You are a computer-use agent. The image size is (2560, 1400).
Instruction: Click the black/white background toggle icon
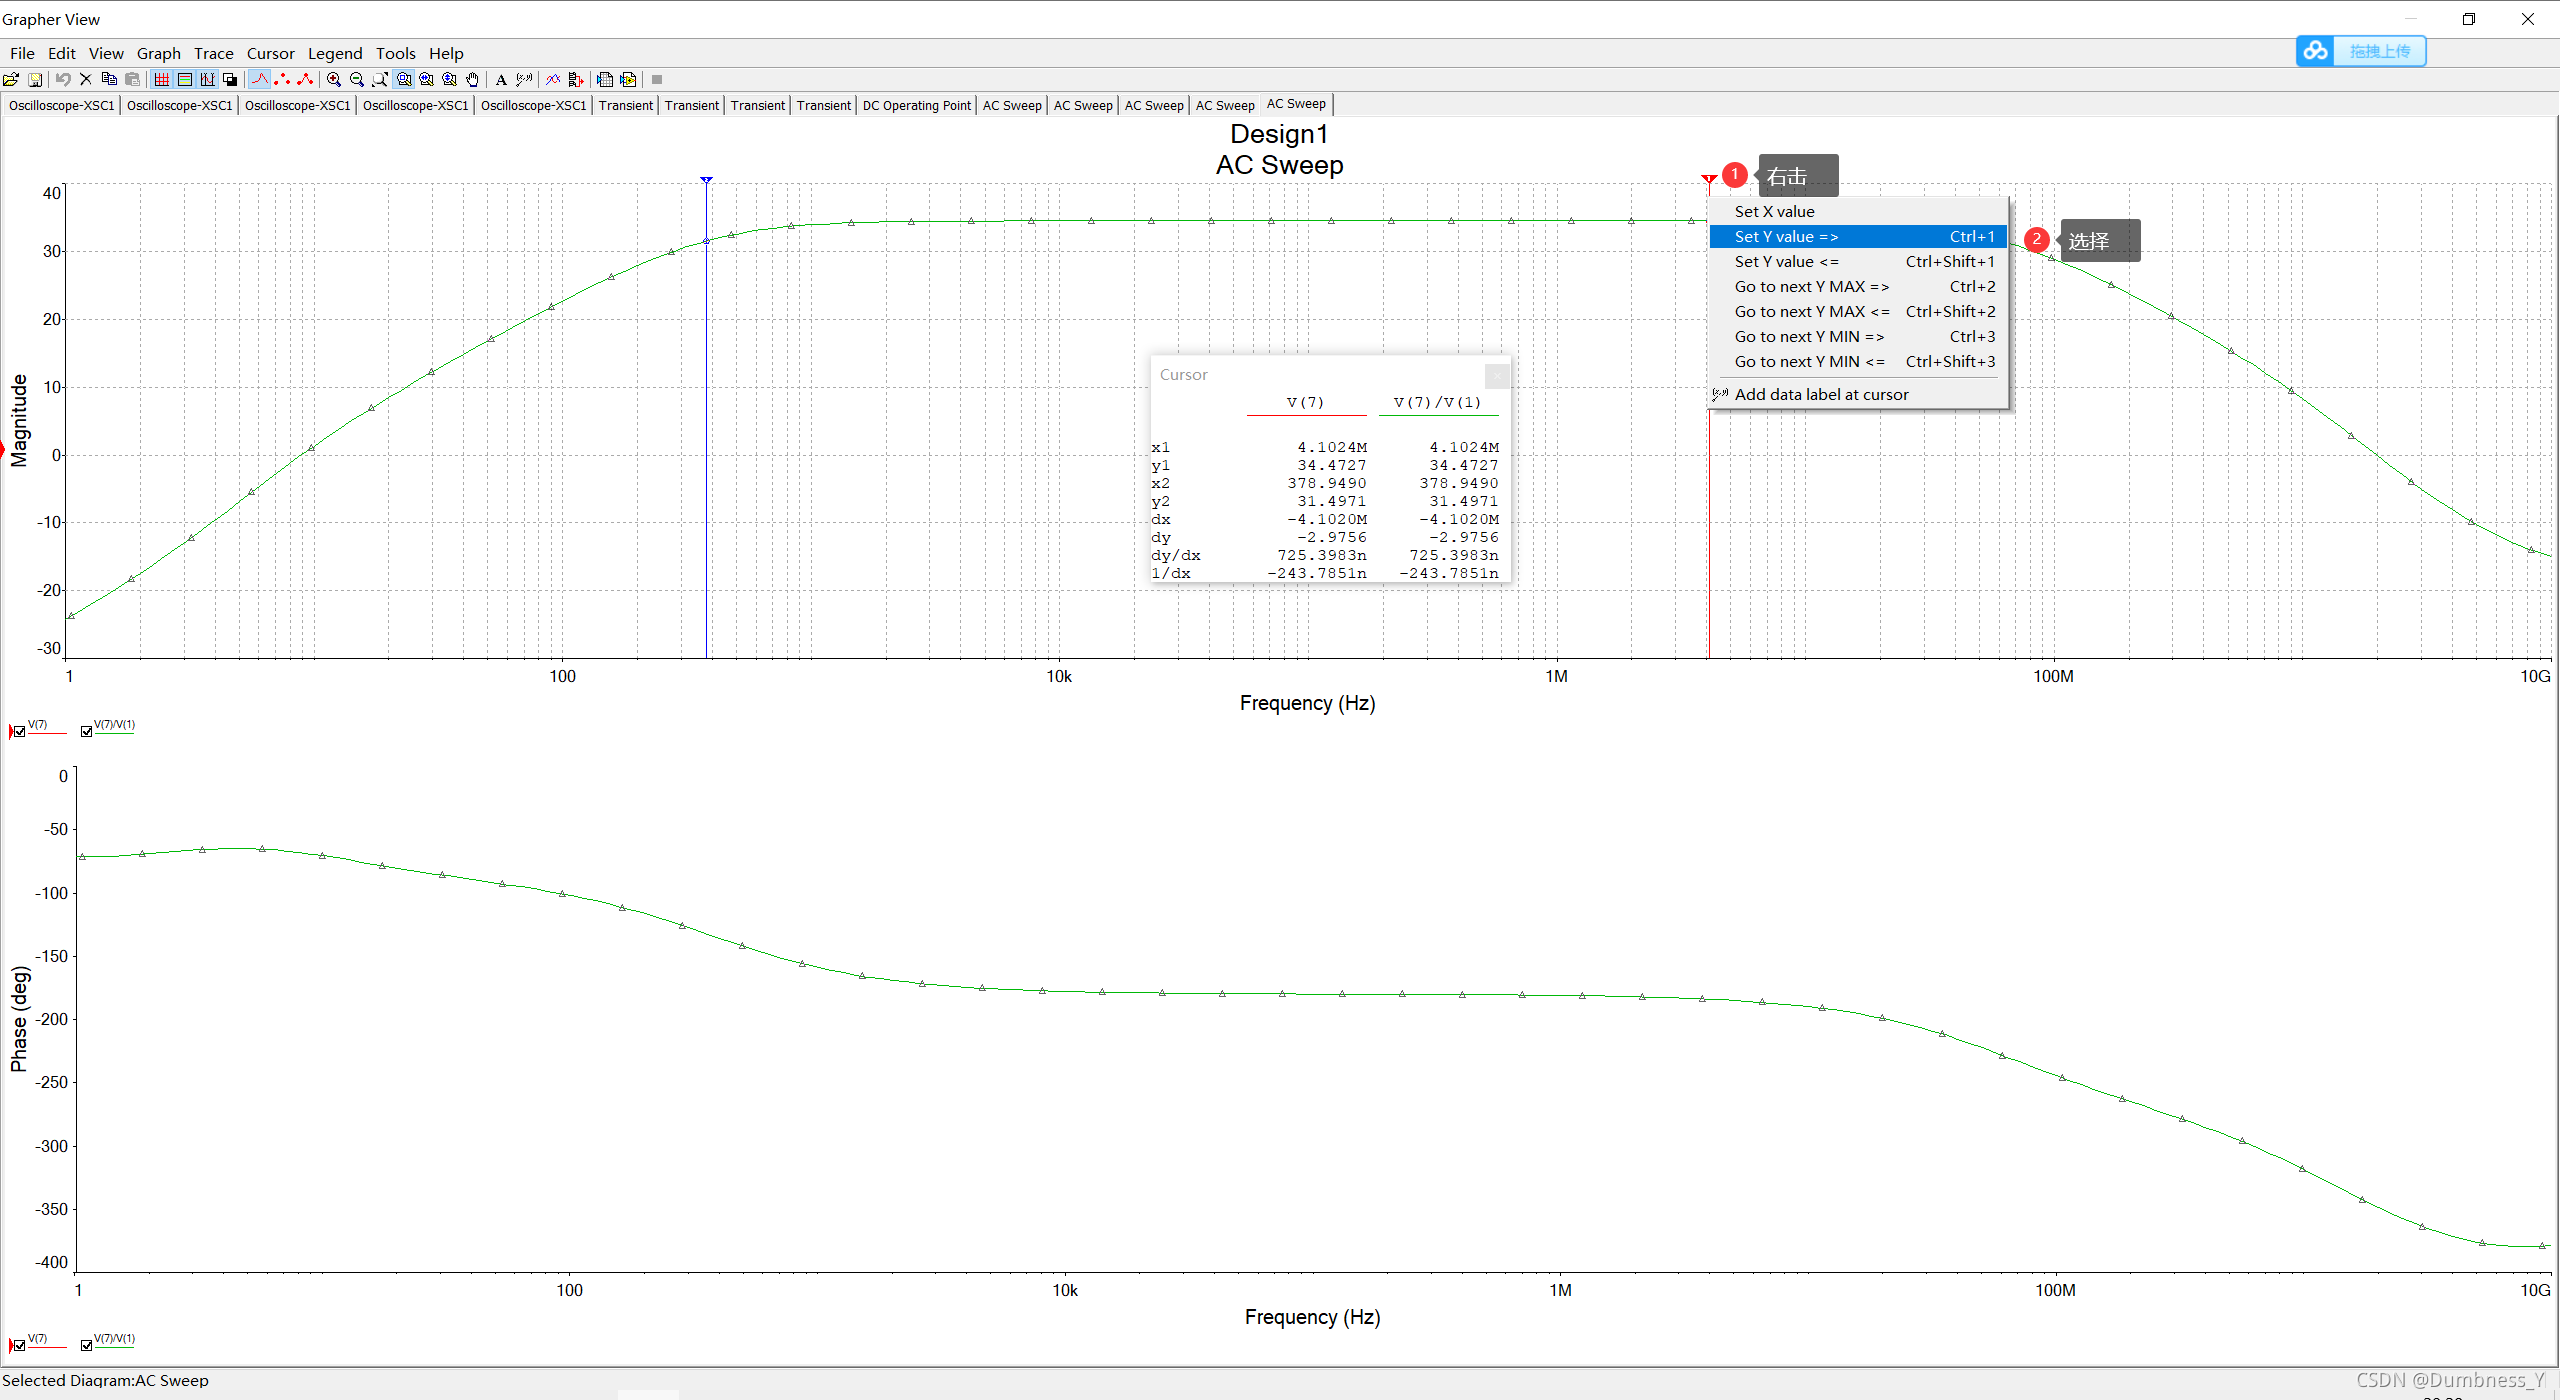coord(231,80)
